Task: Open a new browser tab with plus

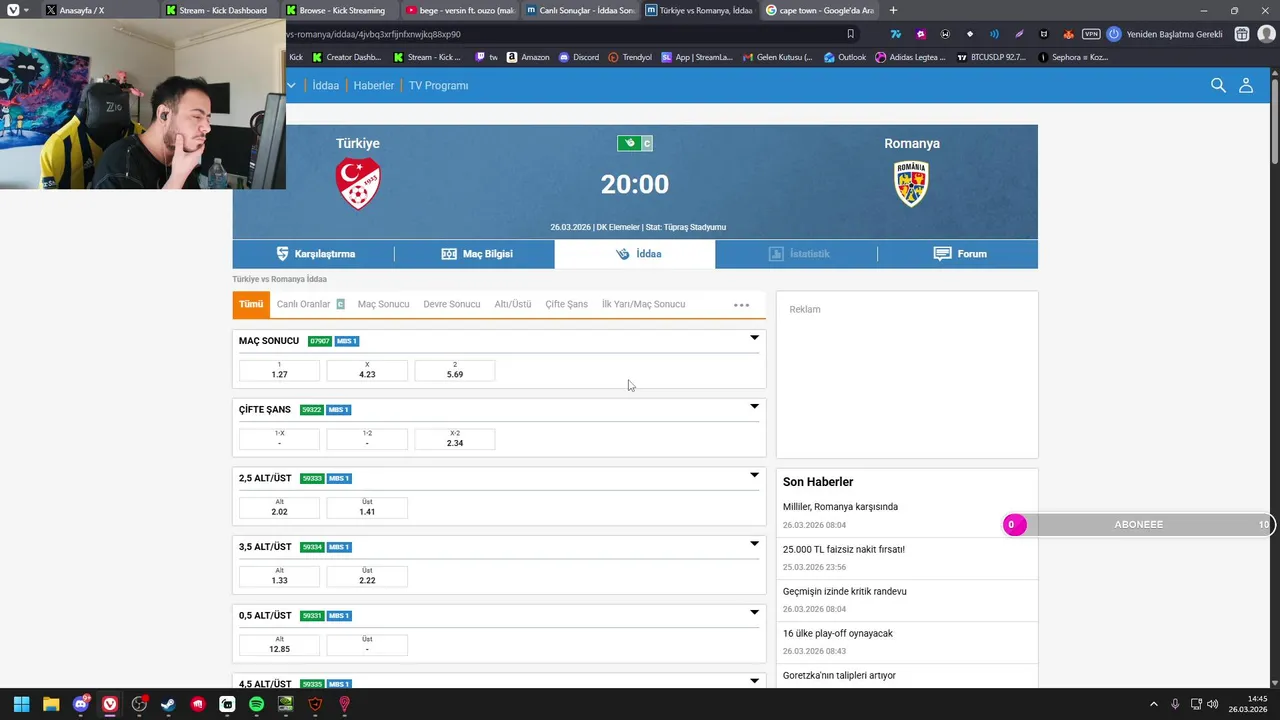Action: coord(893,10)
